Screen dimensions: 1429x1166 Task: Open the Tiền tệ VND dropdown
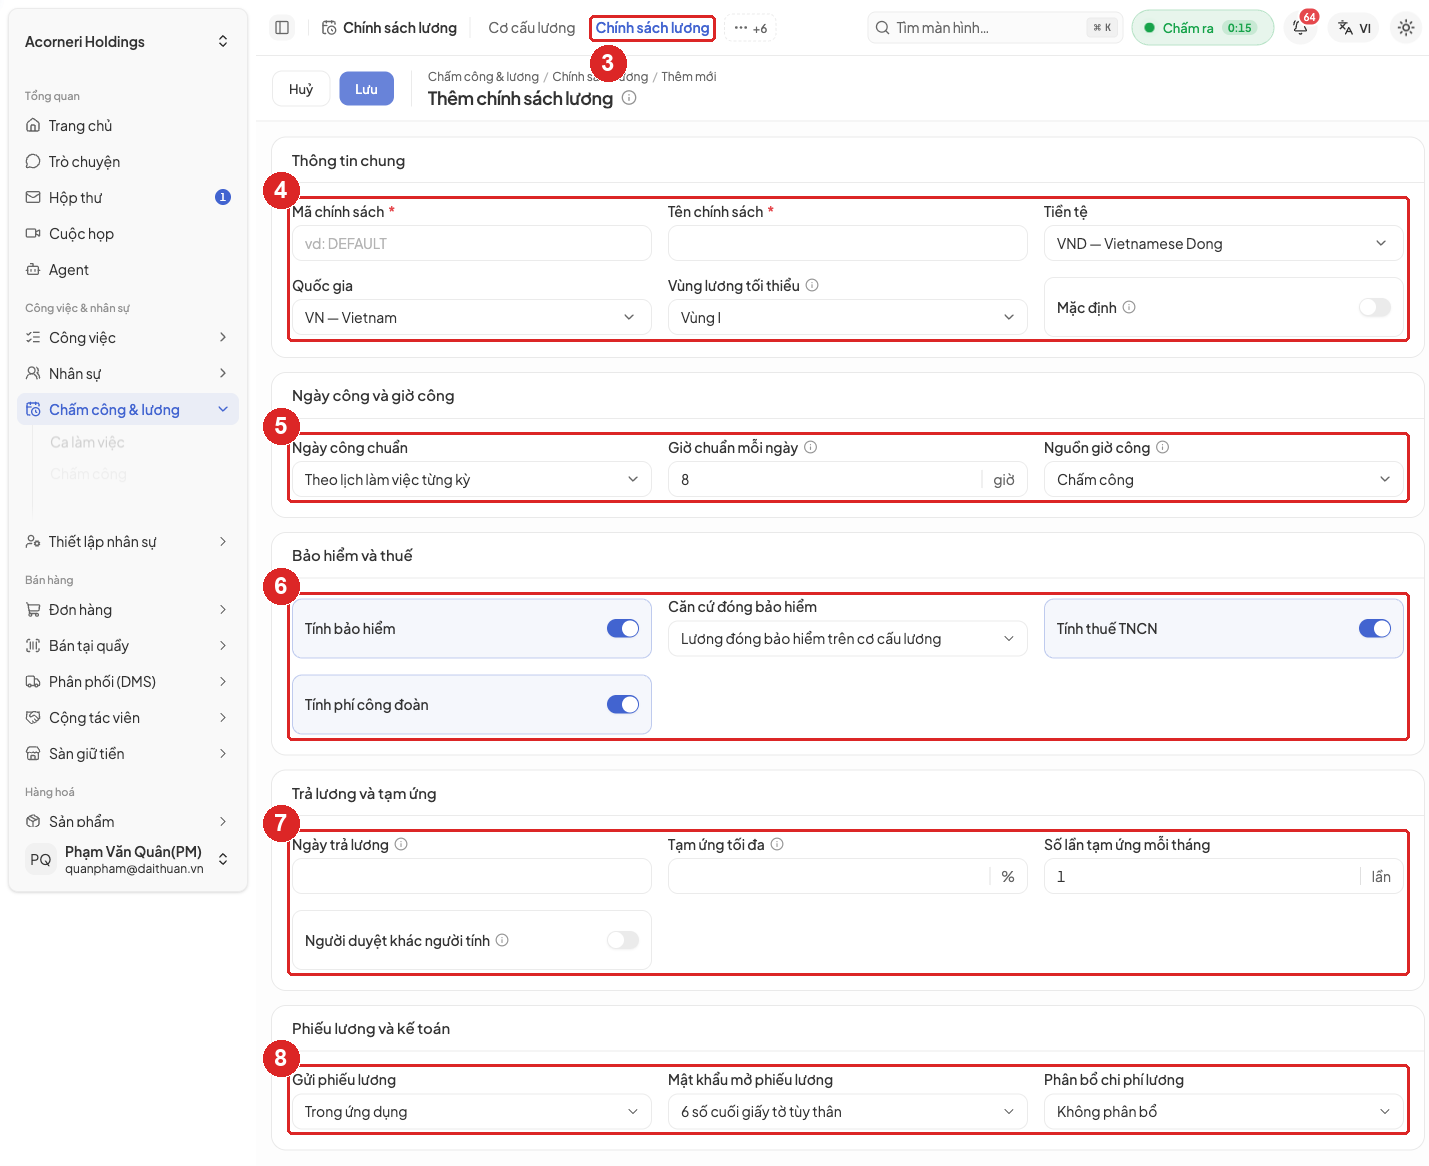[1223, 244]
